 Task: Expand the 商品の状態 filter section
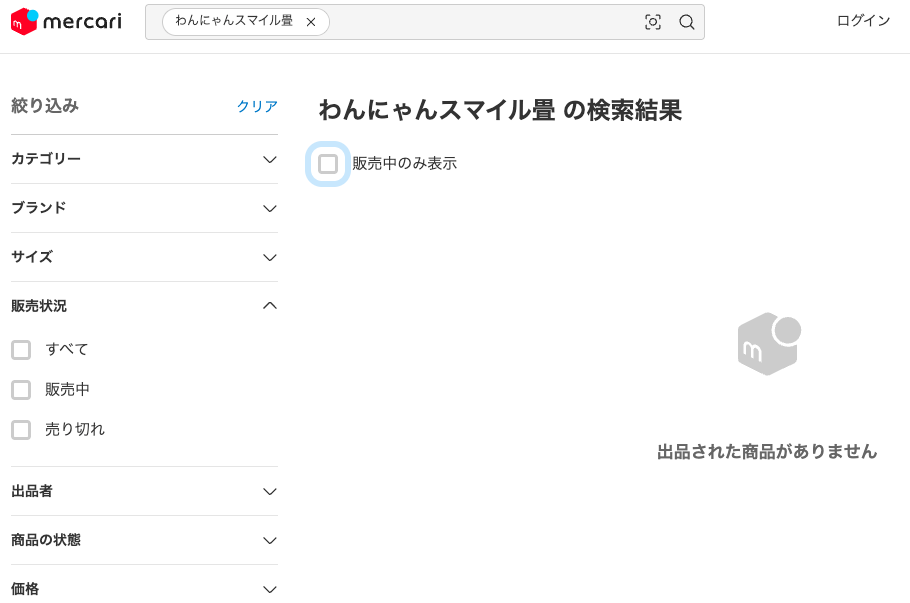269,541
